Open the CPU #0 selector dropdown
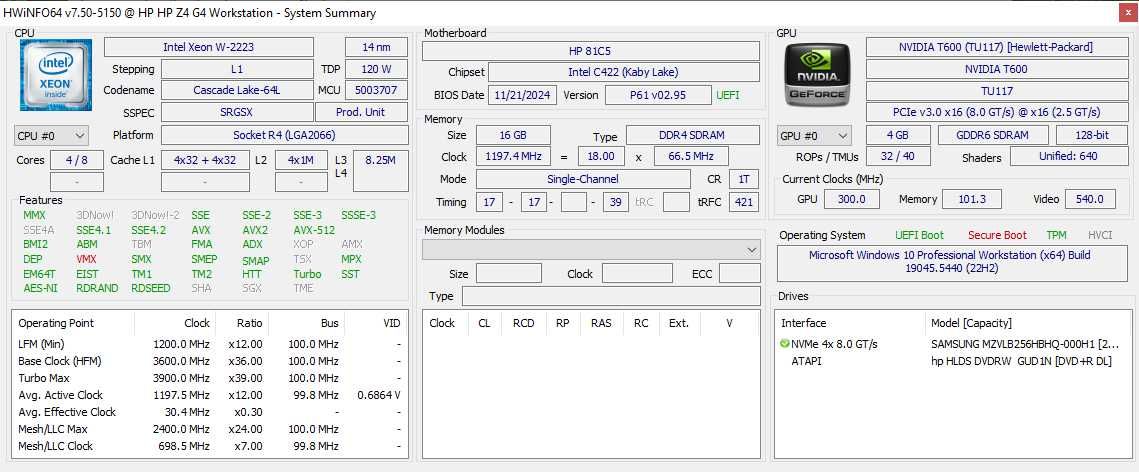 [52, 136]
